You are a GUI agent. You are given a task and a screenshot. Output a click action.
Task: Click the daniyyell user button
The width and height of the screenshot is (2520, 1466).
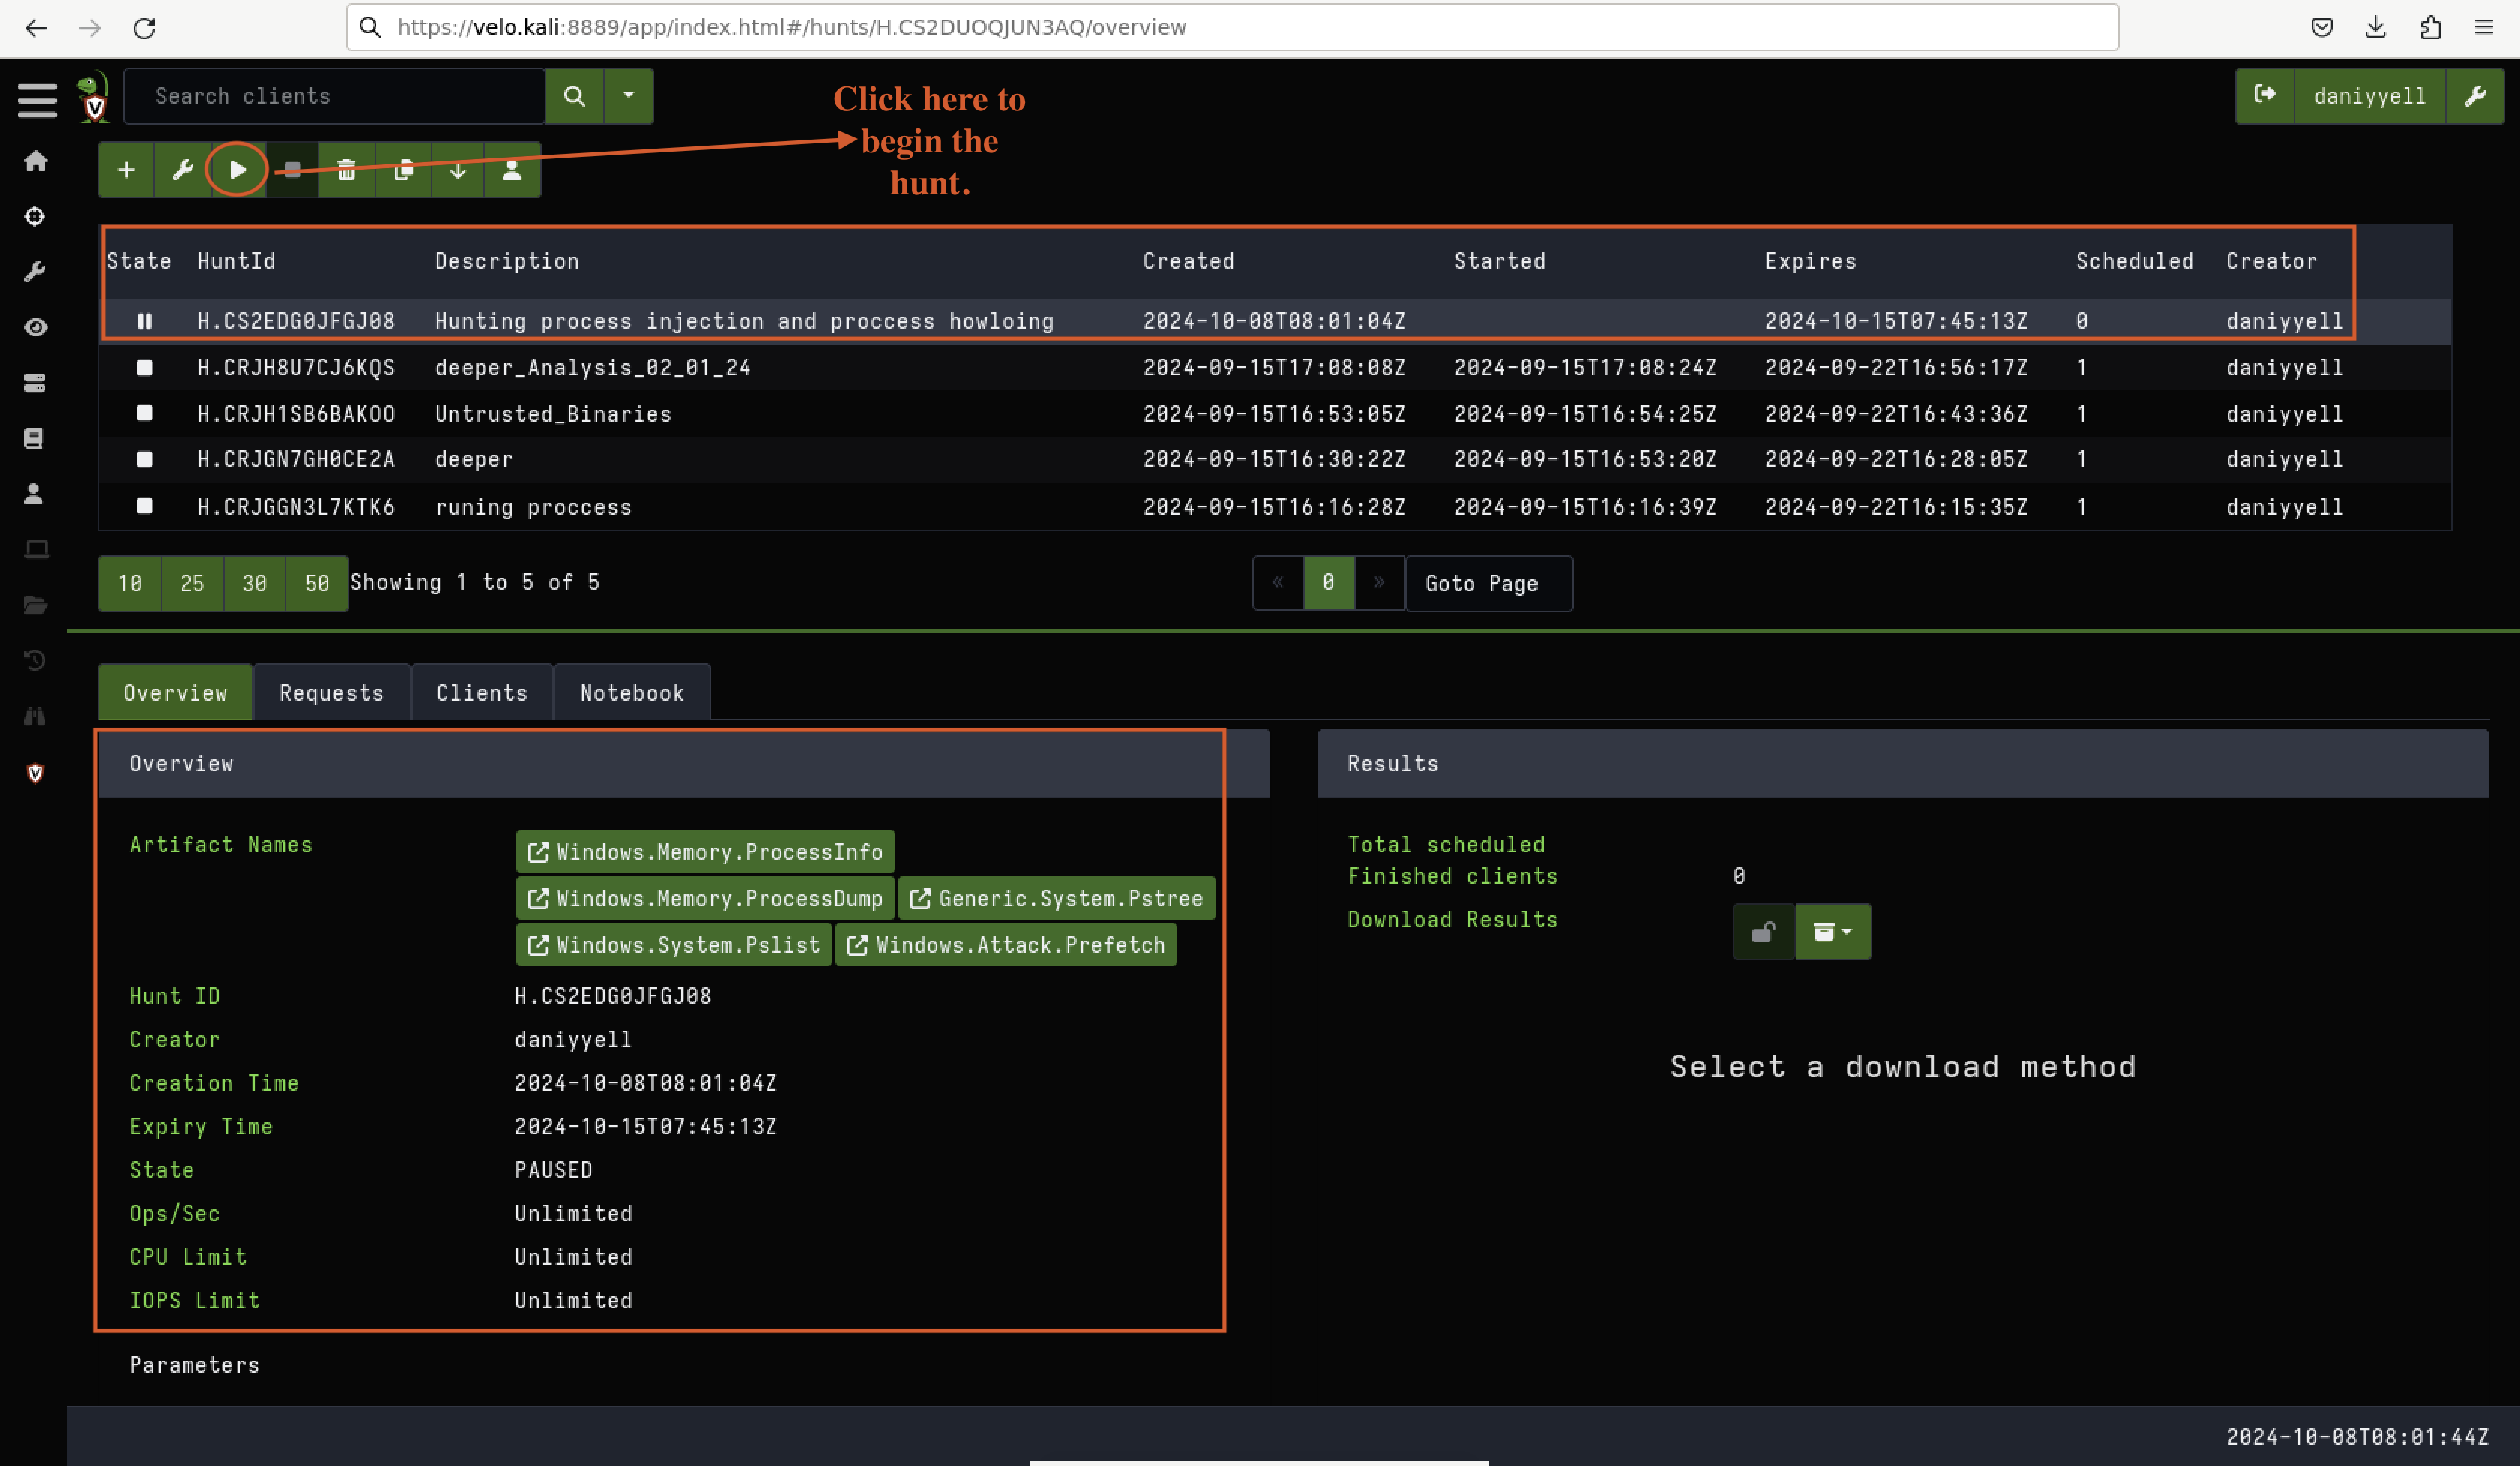click(2369, 96)
